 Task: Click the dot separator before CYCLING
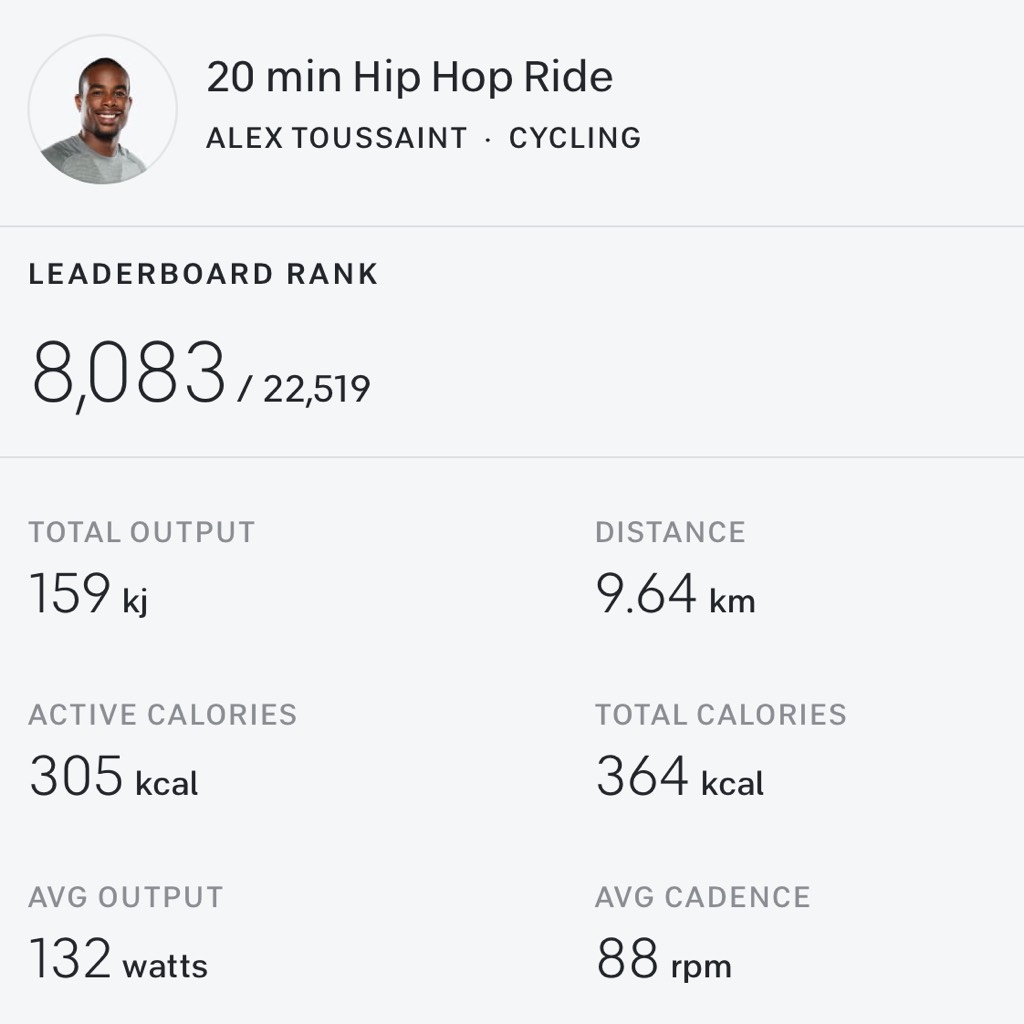[x=488, y=139]
